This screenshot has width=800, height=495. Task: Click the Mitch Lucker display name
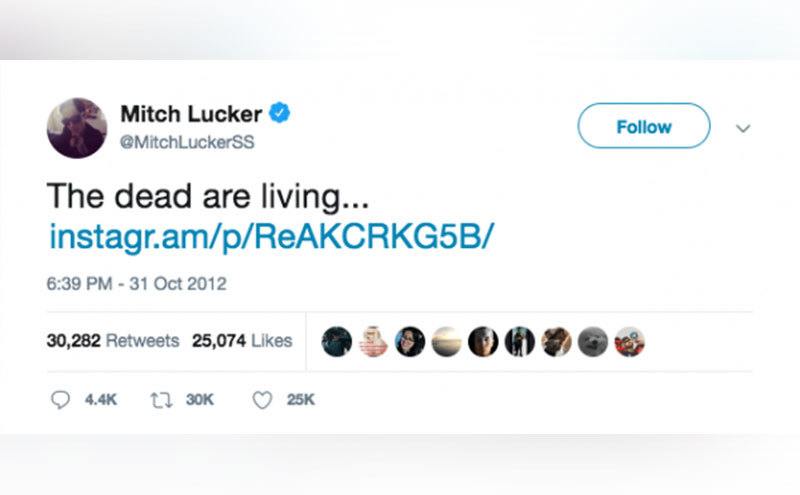190,114
